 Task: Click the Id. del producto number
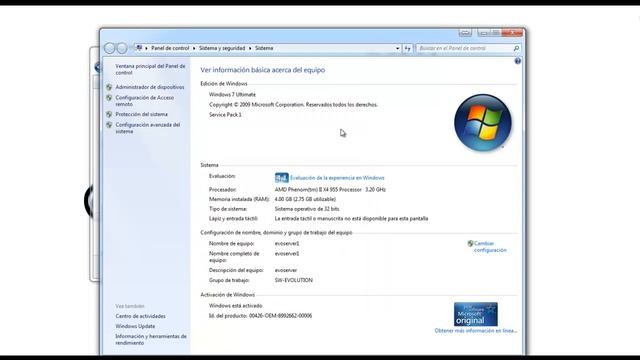click(280, 316)
